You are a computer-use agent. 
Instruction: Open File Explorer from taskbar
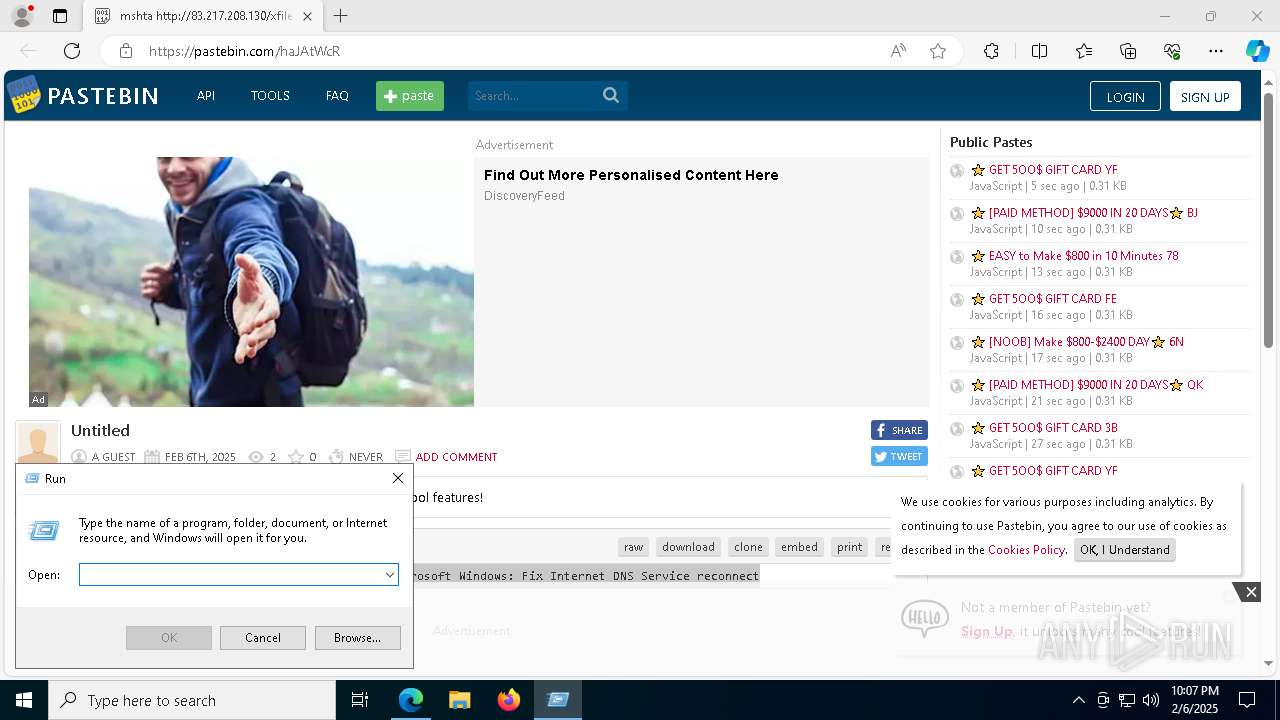point(459,700)
